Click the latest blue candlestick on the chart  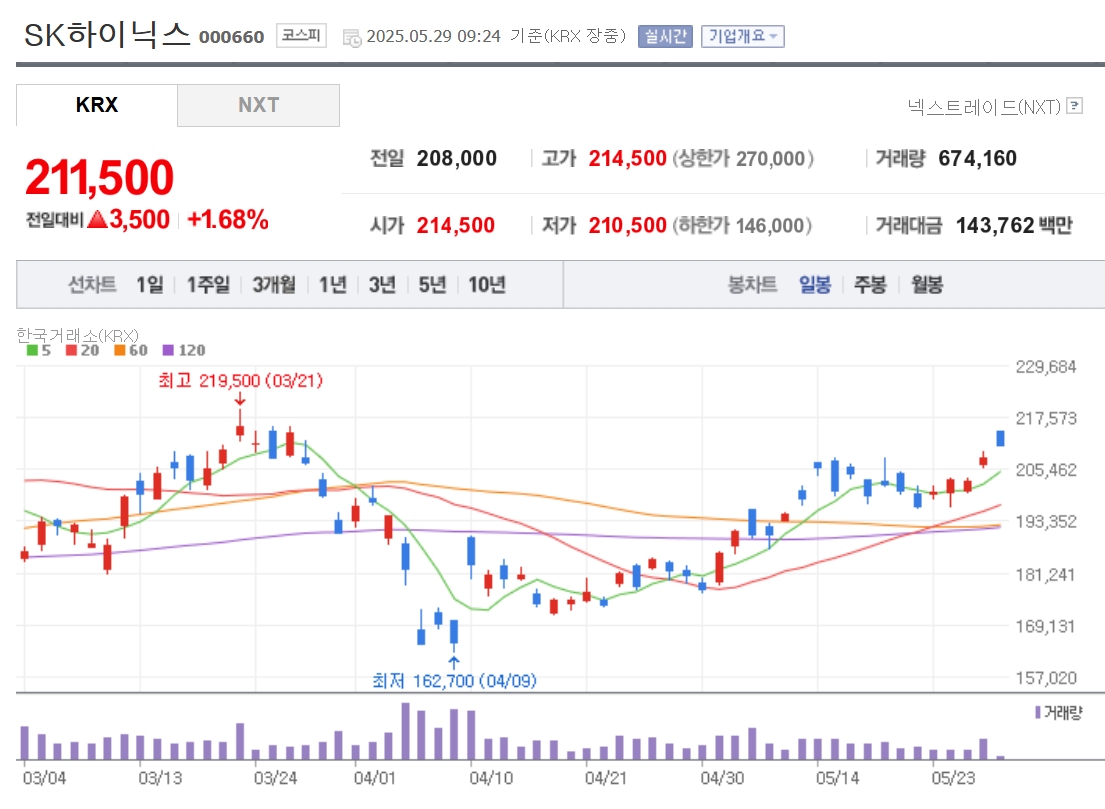1000,438
